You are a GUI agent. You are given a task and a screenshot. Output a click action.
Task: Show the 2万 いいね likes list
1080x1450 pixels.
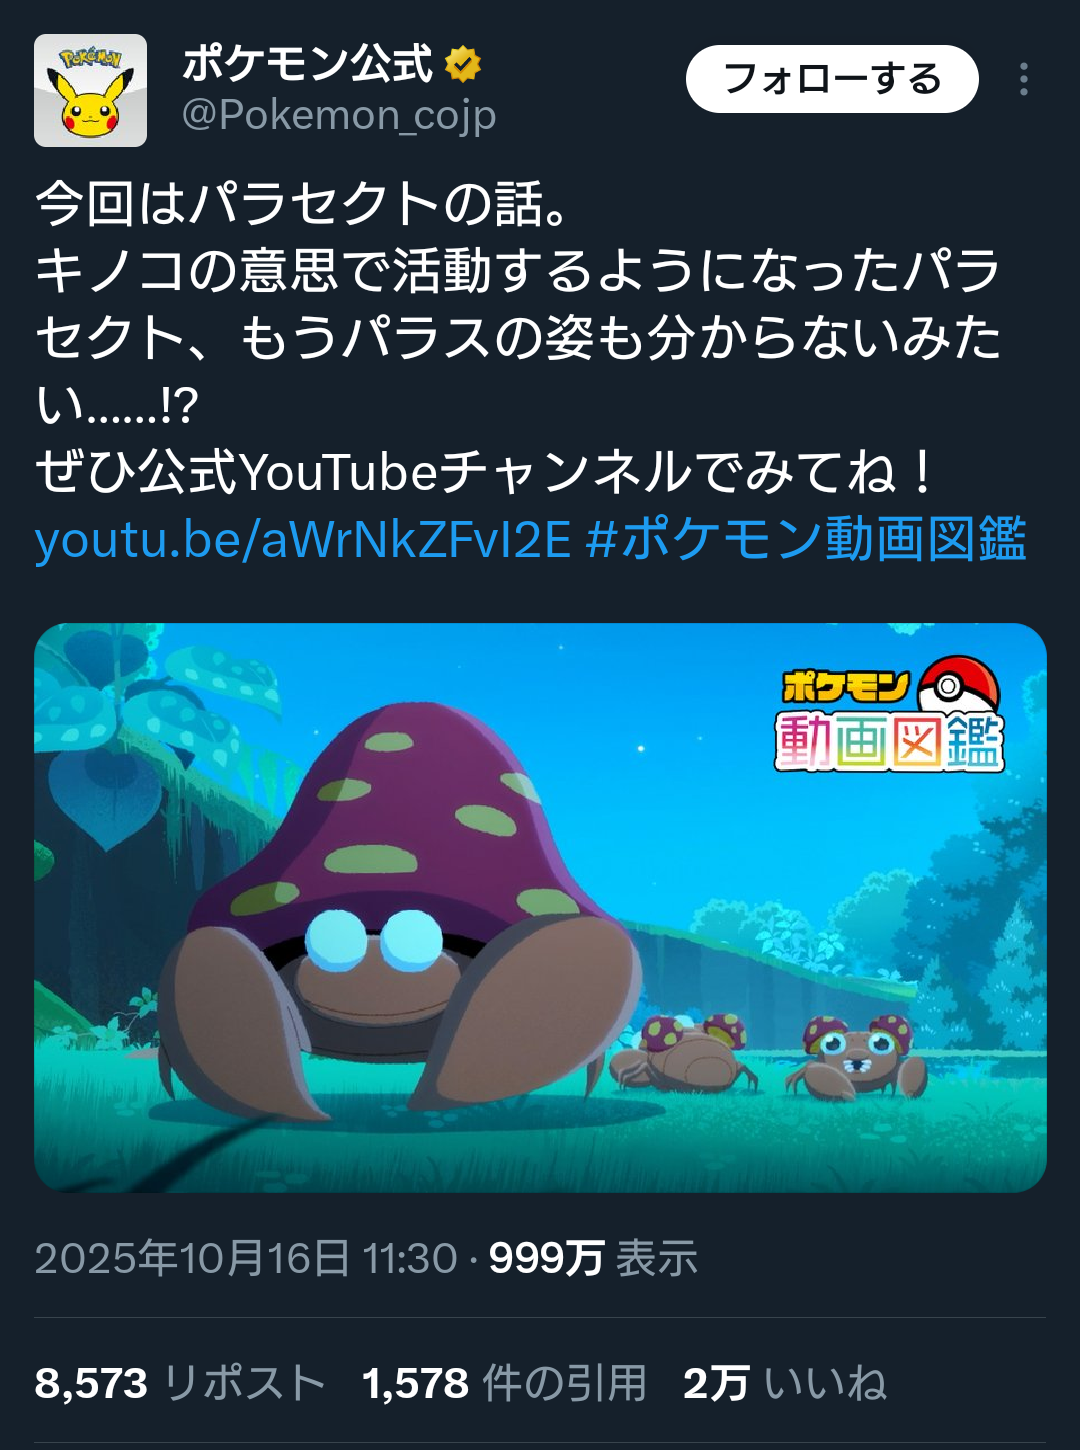pos(785,1384)
